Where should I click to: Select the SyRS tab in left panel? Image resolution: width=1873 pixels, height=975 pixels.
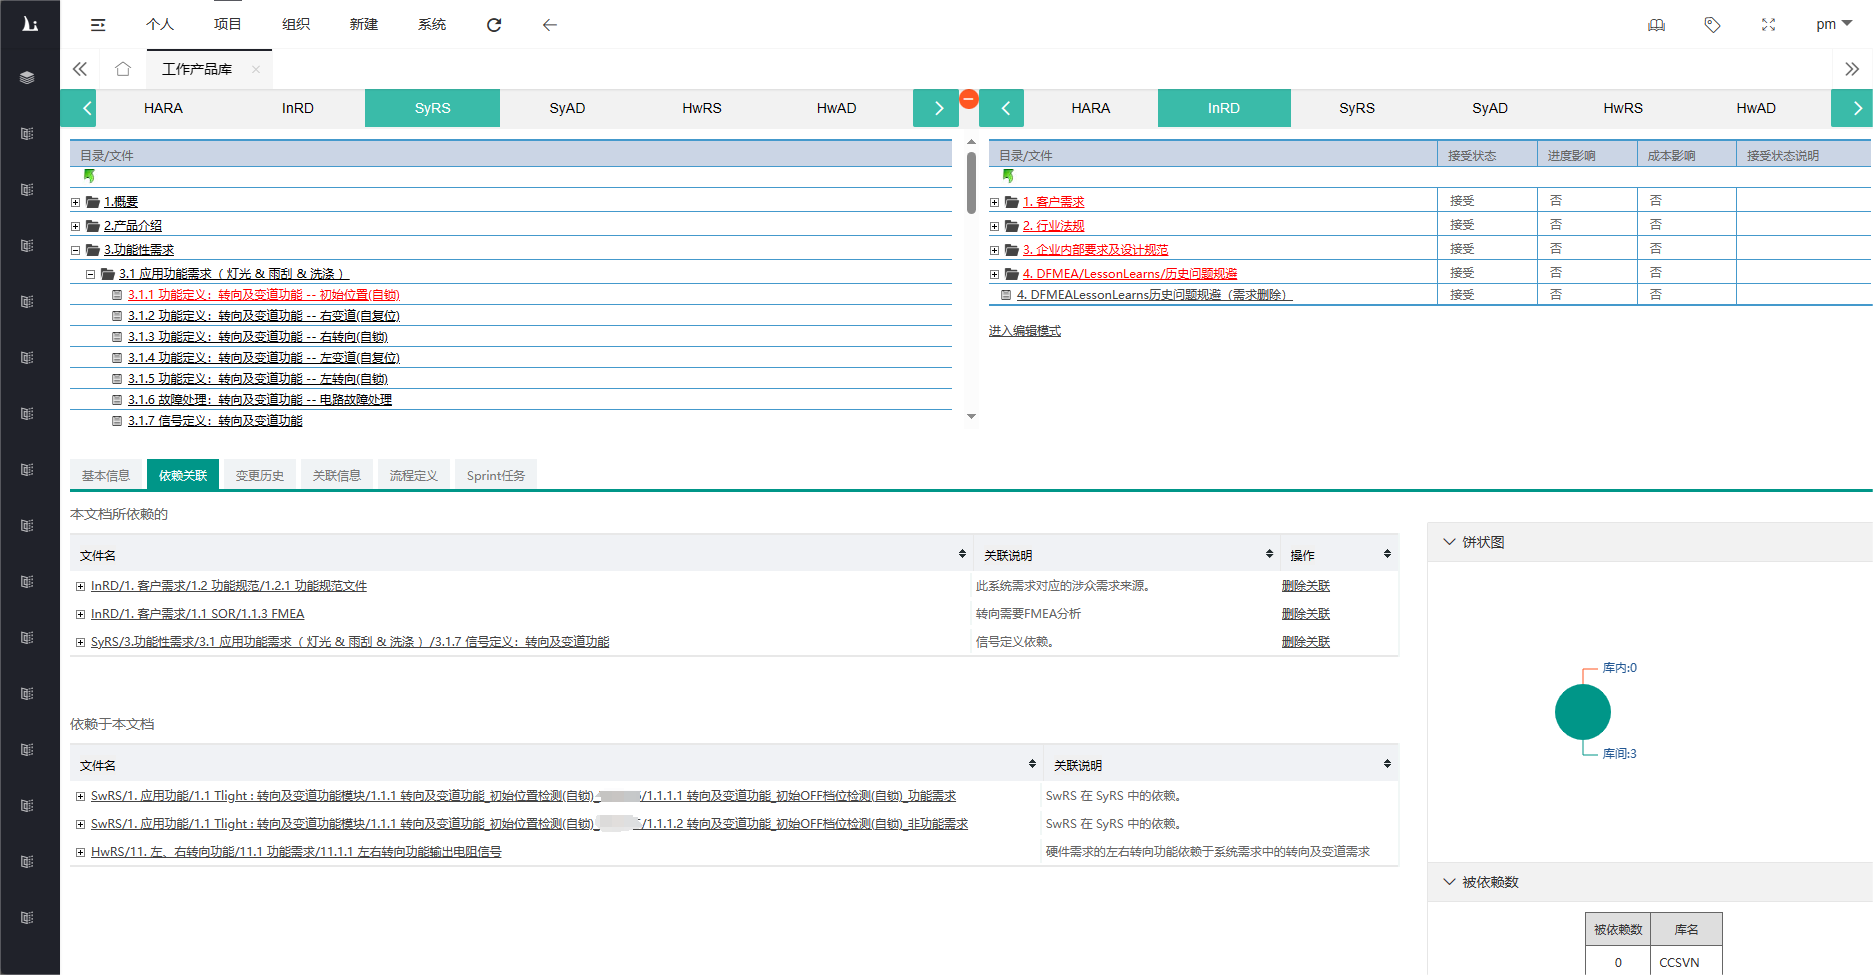[x=432, y=108]
